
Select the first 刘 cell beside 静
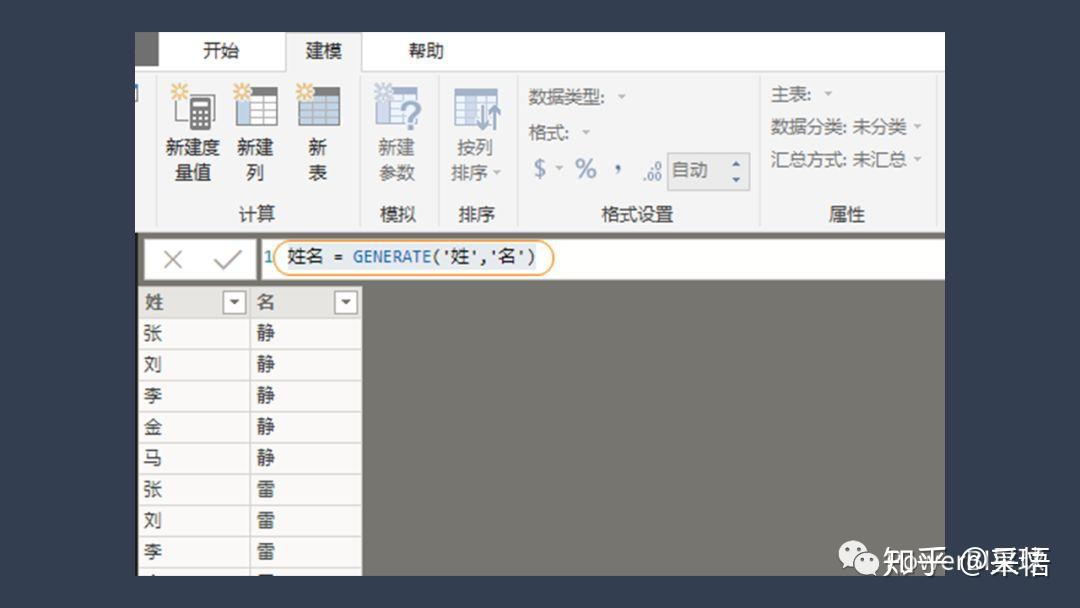click(194, 364)
